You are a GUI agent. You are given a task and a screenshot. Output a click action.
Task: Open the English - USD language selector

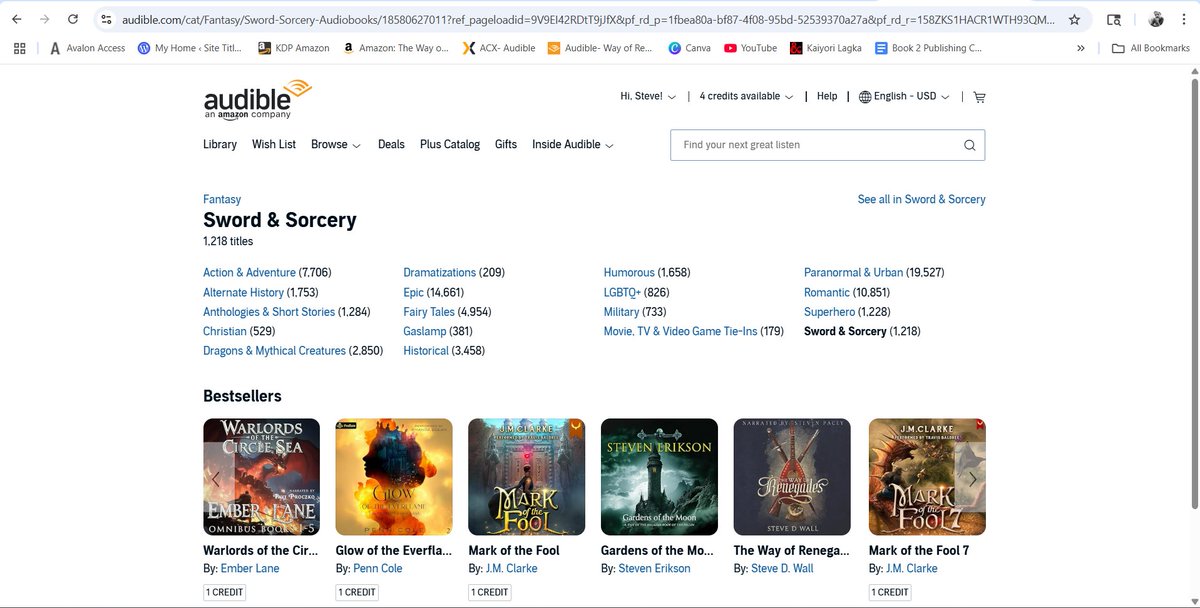(x=905, y=96)
